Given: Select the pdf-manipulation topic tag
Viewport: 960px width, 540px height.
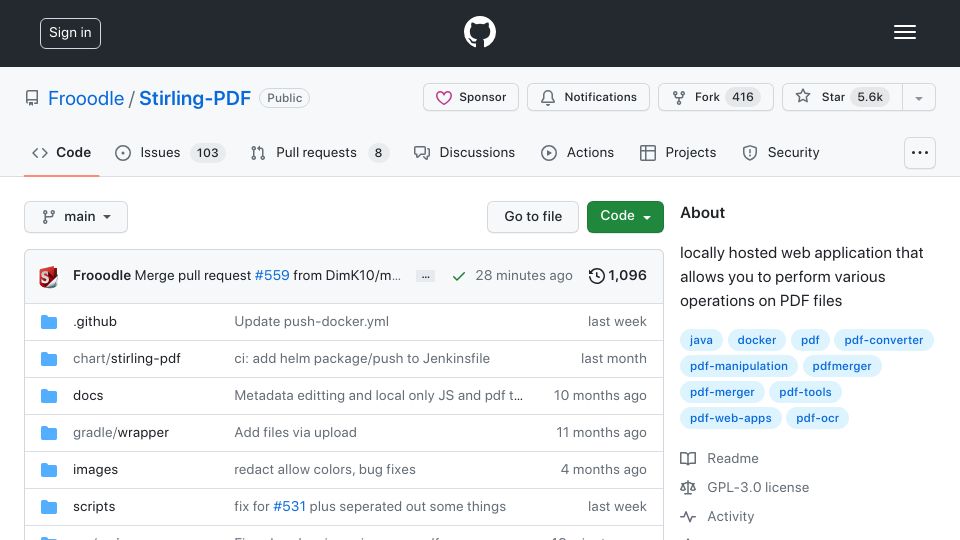Looking at the screenshot, I should tap(738, 366).
